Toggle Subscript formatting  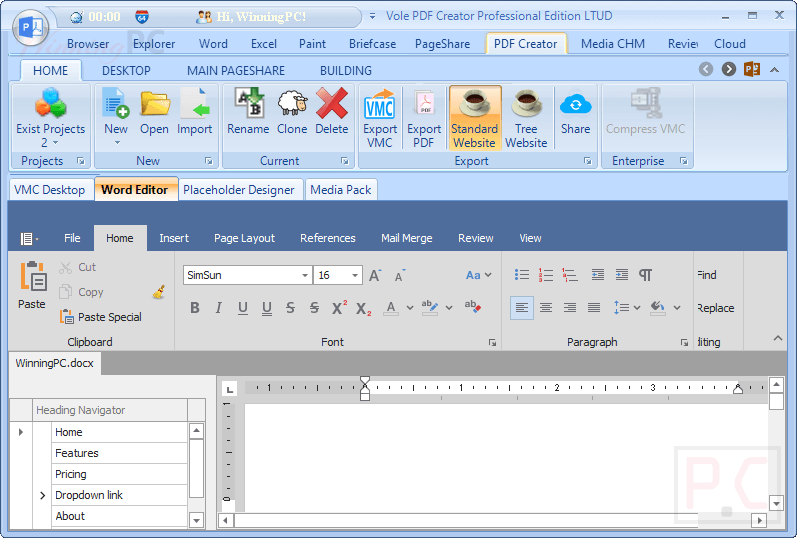click(363, 308)
